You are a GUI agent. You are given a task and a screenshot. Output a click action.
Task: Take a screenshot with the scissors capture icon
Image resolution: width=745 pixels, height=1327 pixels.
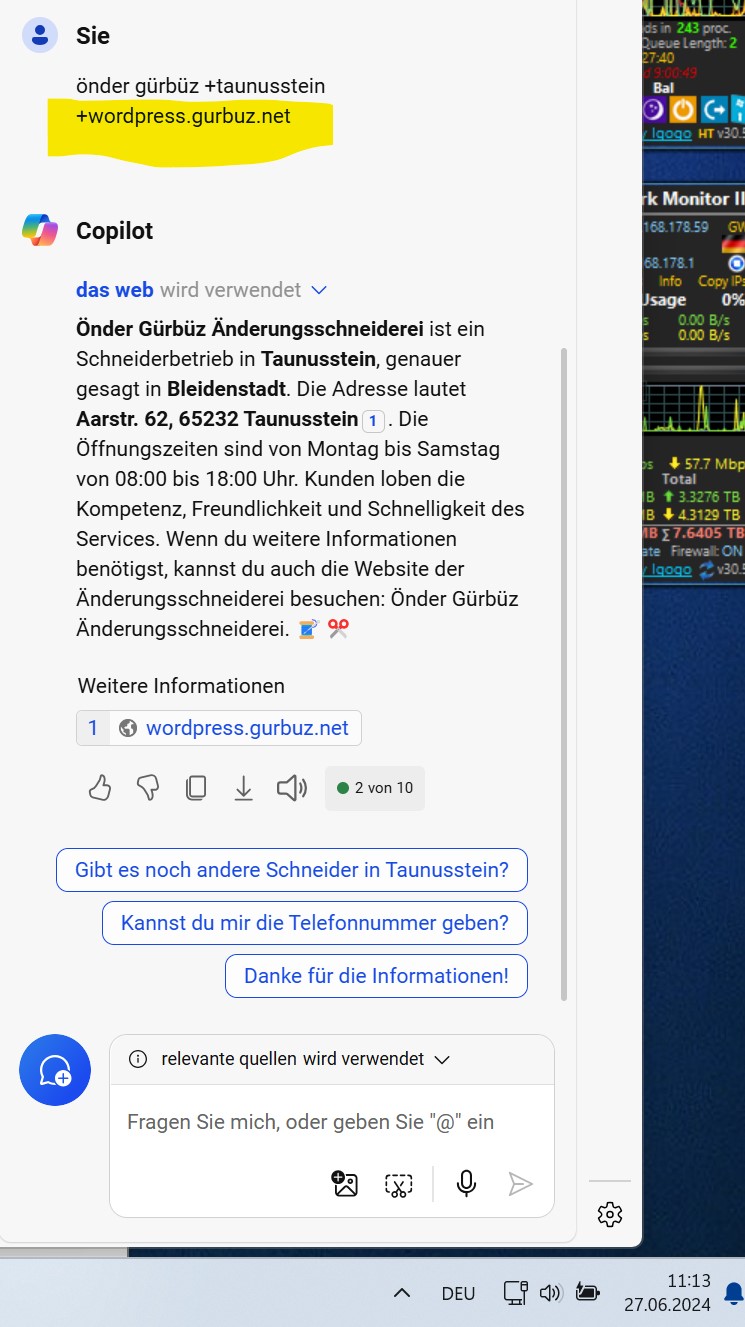399,1185
